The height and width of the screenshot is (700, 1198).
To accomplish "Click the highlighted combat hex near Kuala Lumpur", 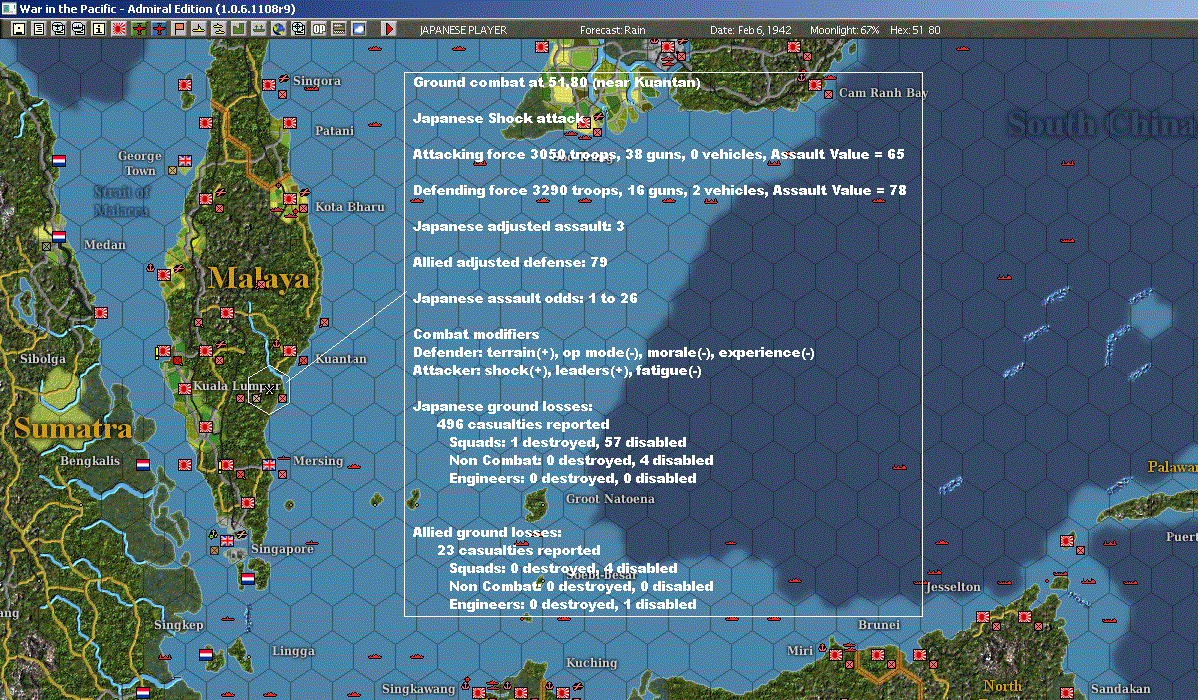I will (269, 389).
